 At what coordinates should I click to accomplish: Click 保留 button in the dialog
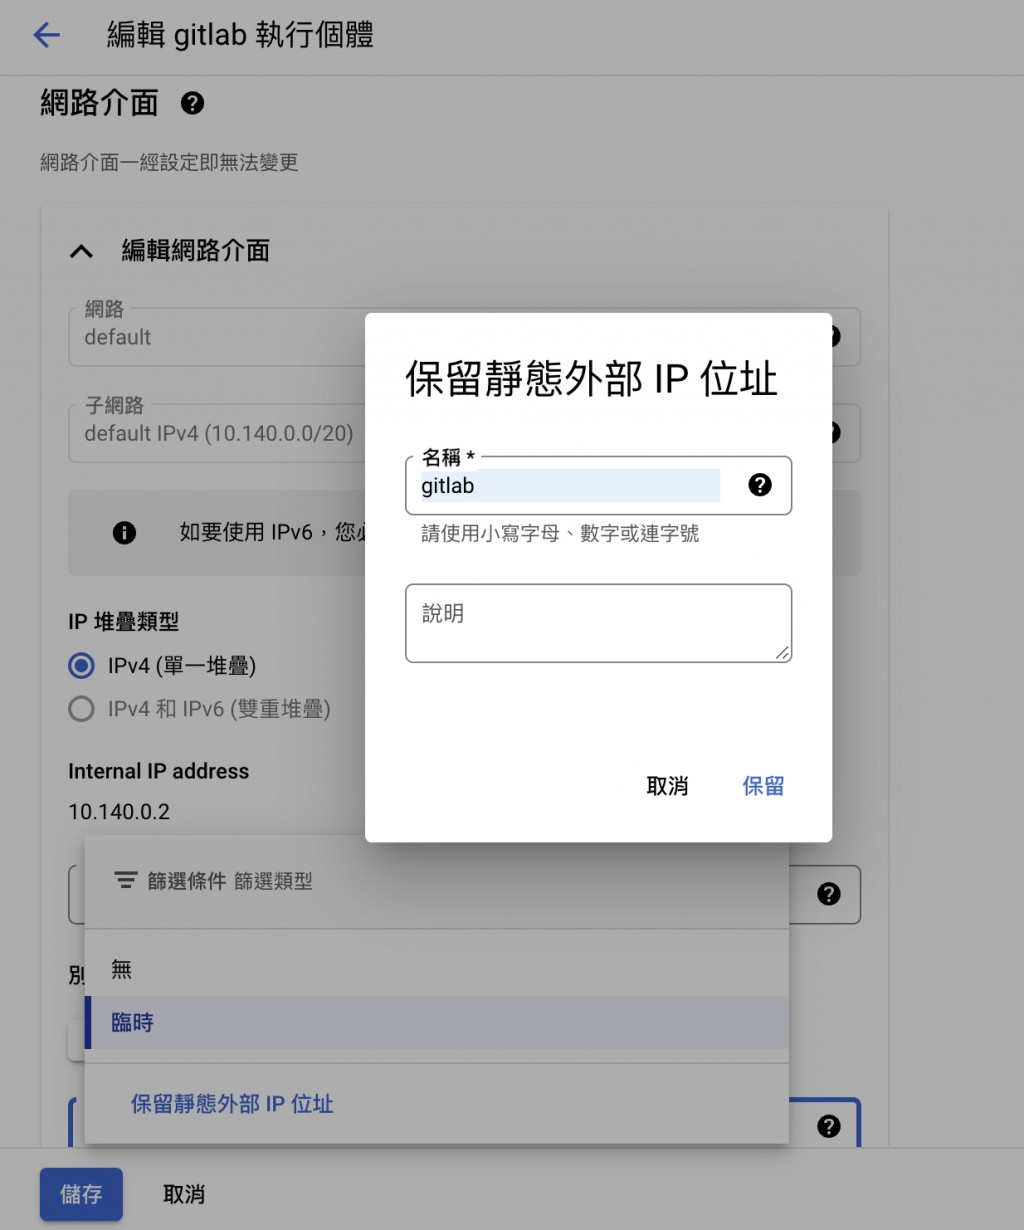[763, 786]
